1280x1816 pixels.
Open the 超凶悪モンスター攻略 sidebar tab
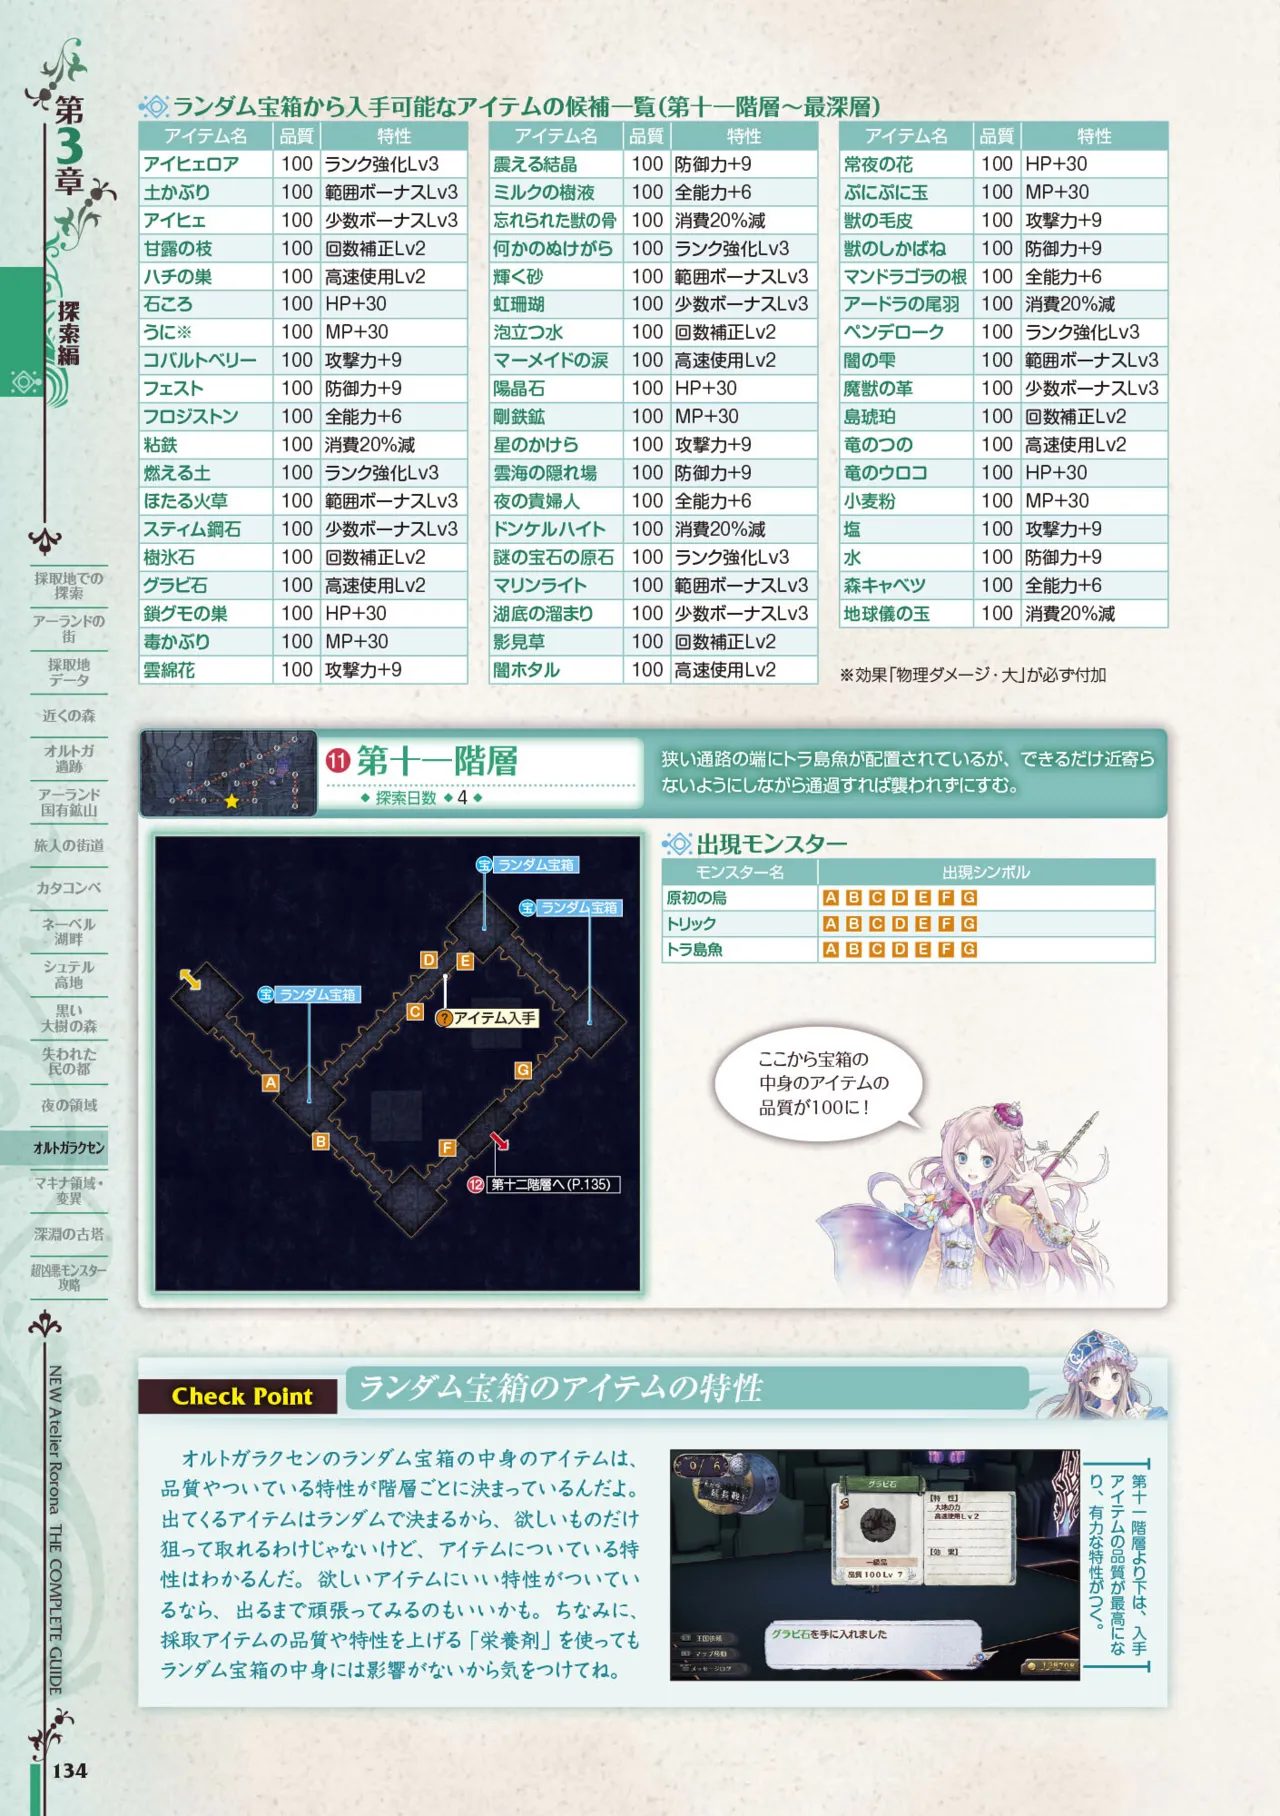68,1277
